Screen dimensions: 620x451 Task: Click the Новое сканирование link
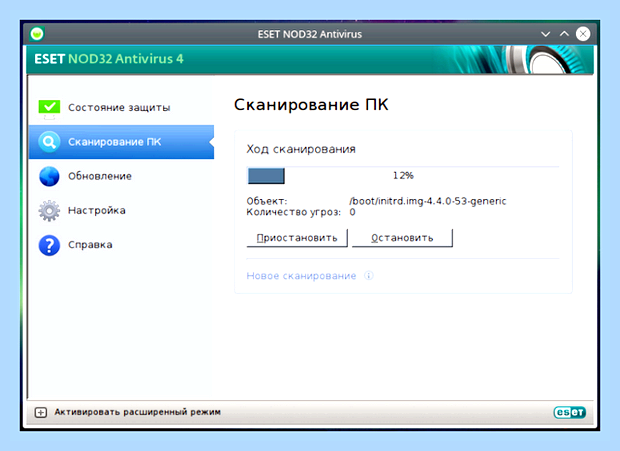pyautogui.click(x=301, y=276)
